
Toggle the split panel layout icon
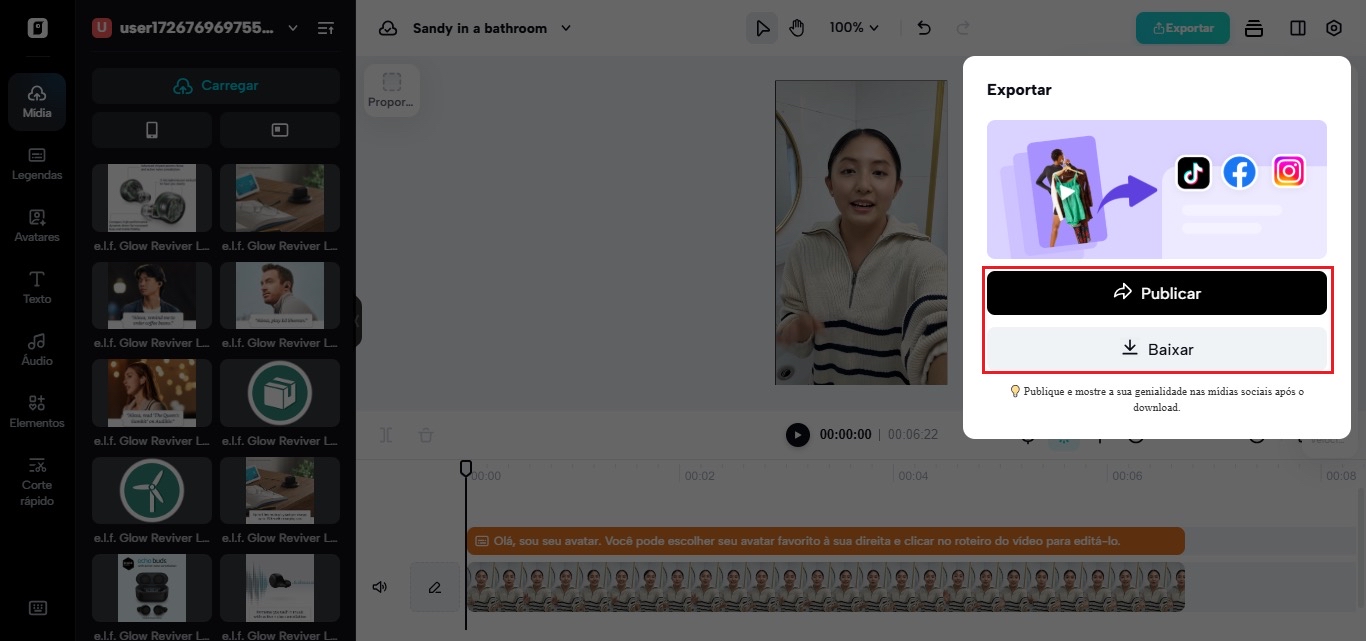(1297, 28)
